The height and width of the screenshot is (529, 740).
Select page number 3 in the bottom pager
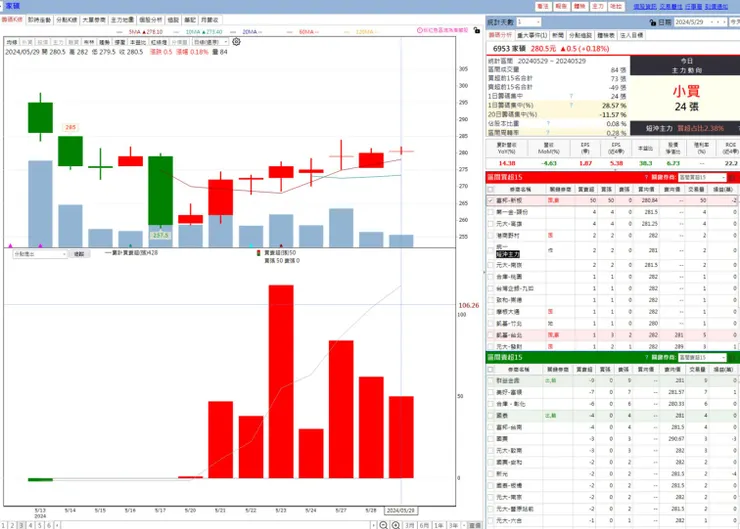[21, 525]
